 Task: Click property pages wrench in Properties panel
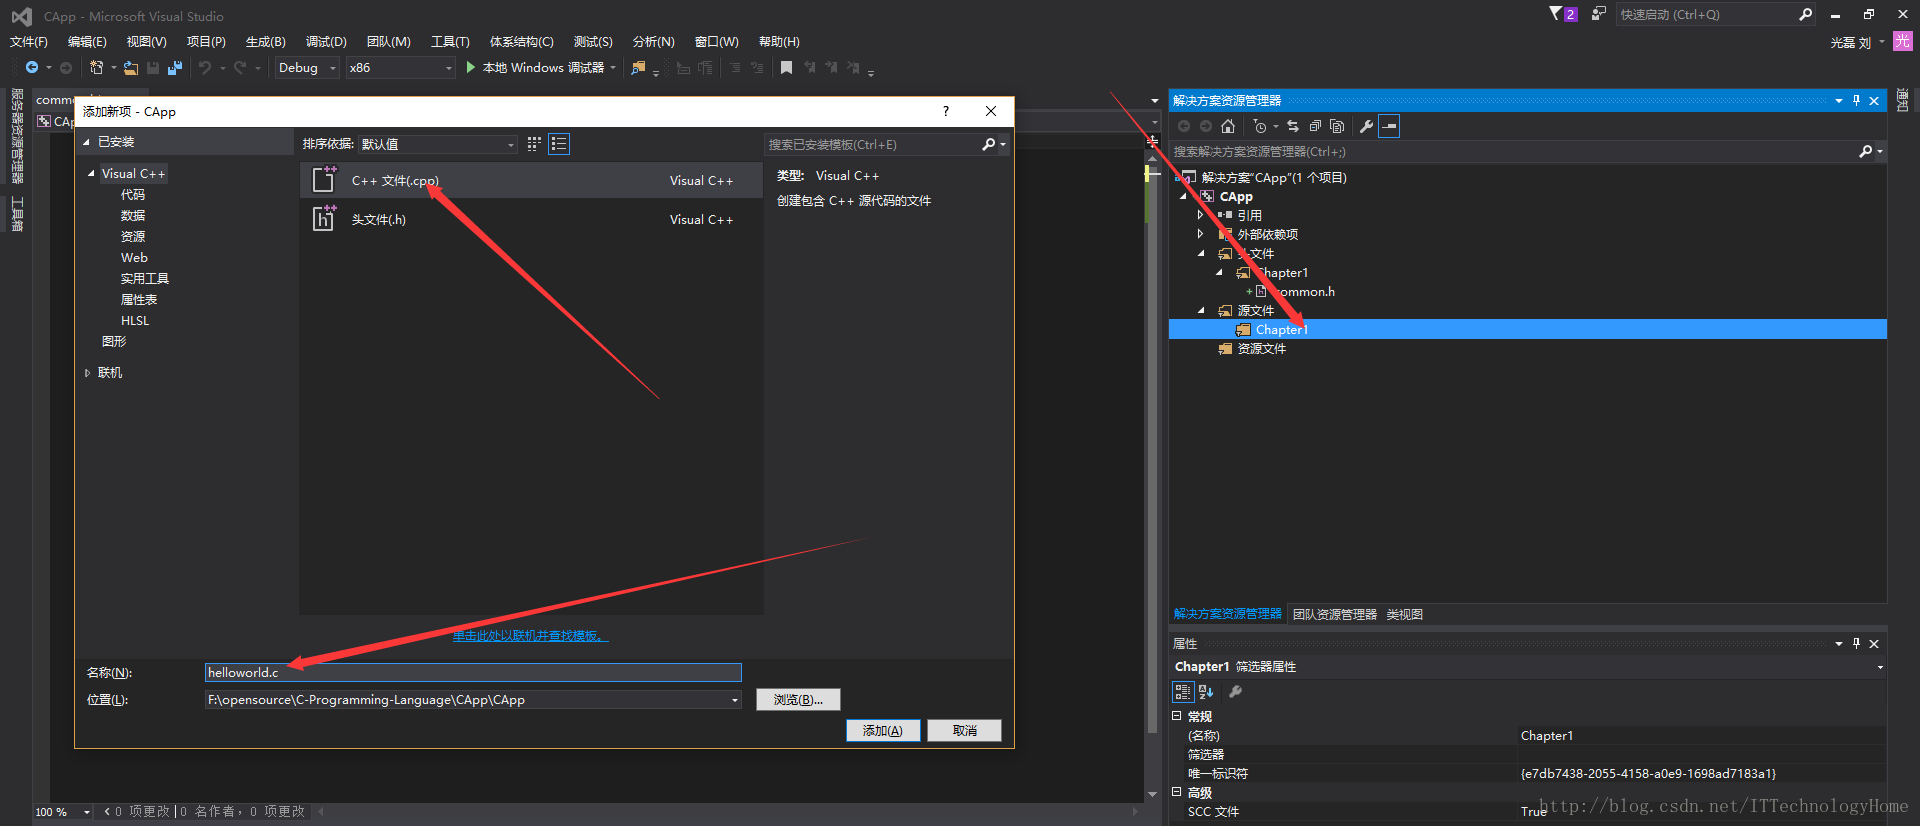coord(1235,691)
